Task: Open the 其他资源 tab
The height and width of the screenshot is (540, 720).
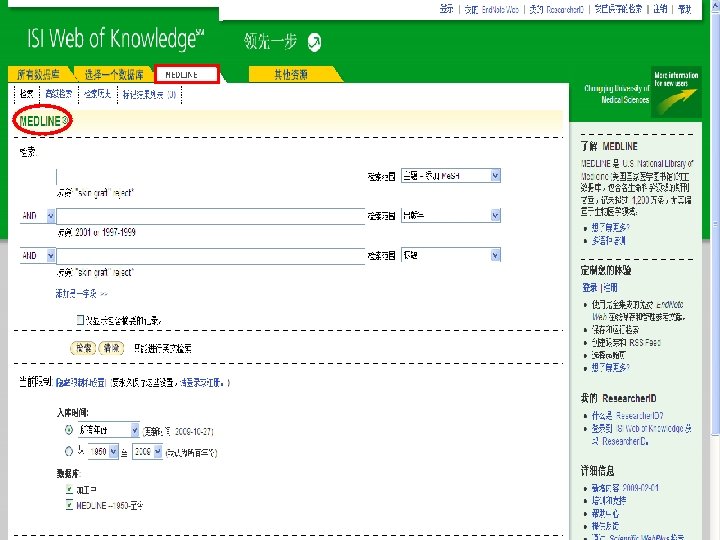Action: click(x=291, y=74)
